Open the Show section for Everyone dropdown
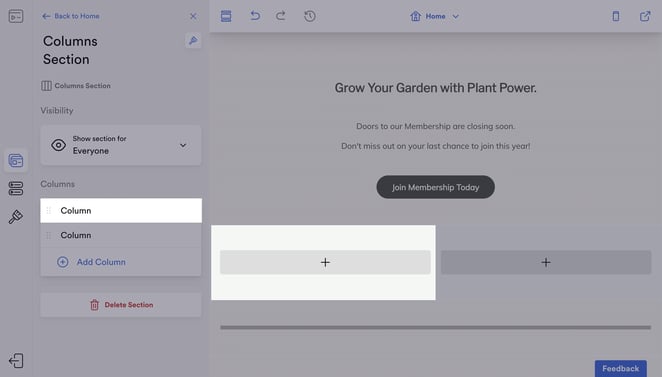The height and width of the screenshot is (377, 662). (121, 145)
